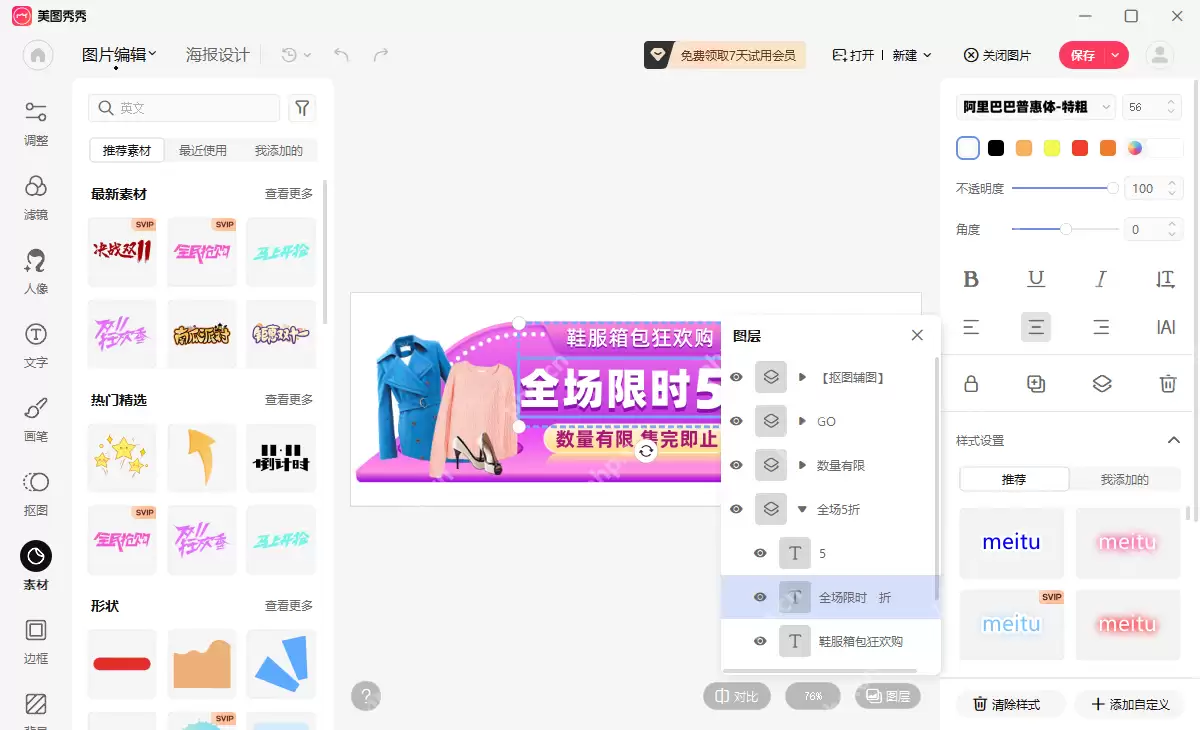The image size is (1200, 730).
Task: Click the duplicate layer icon
Action: pos(1035,383)
